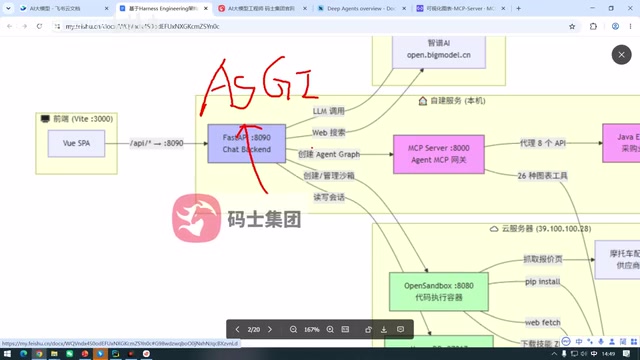640x360 pixels.
Task: Click the 'web fetch' edge label
Action: (x=542, y=322)
